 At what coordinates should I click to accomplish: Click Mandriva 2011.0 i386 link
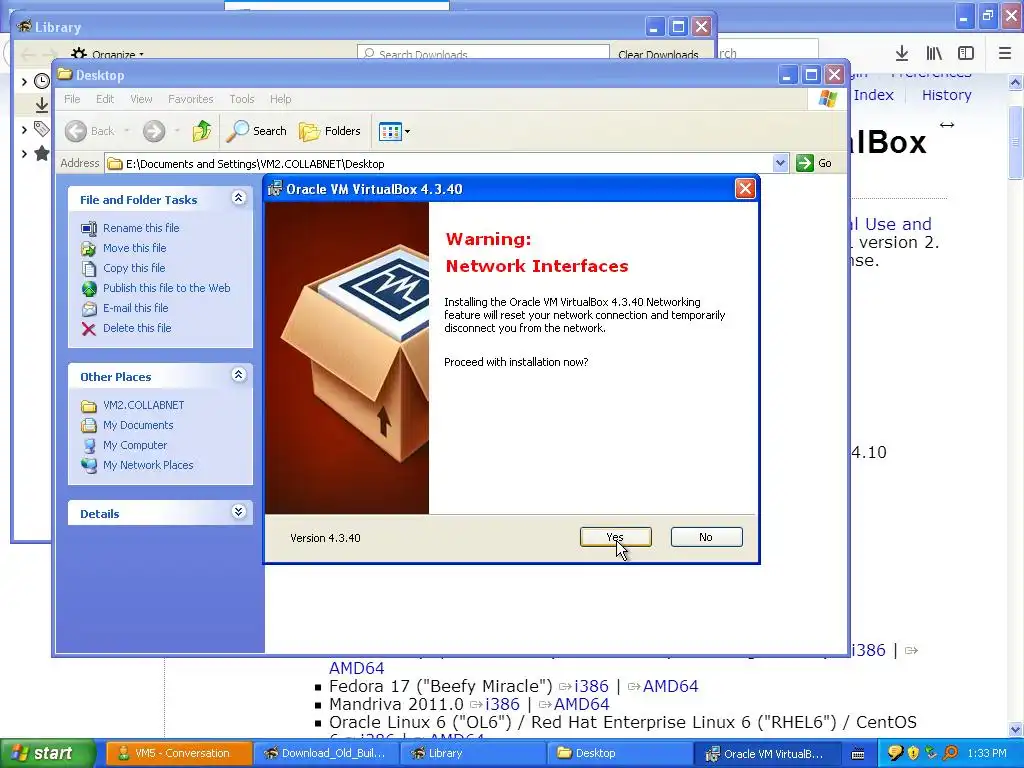(x=502, y=705)
